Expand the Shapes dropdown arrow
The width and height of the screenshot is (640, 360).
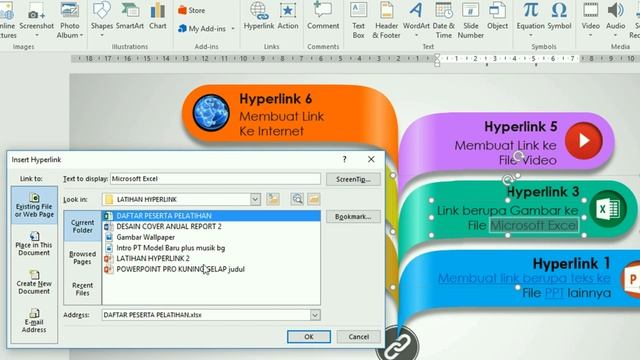[x=102, y=36]
